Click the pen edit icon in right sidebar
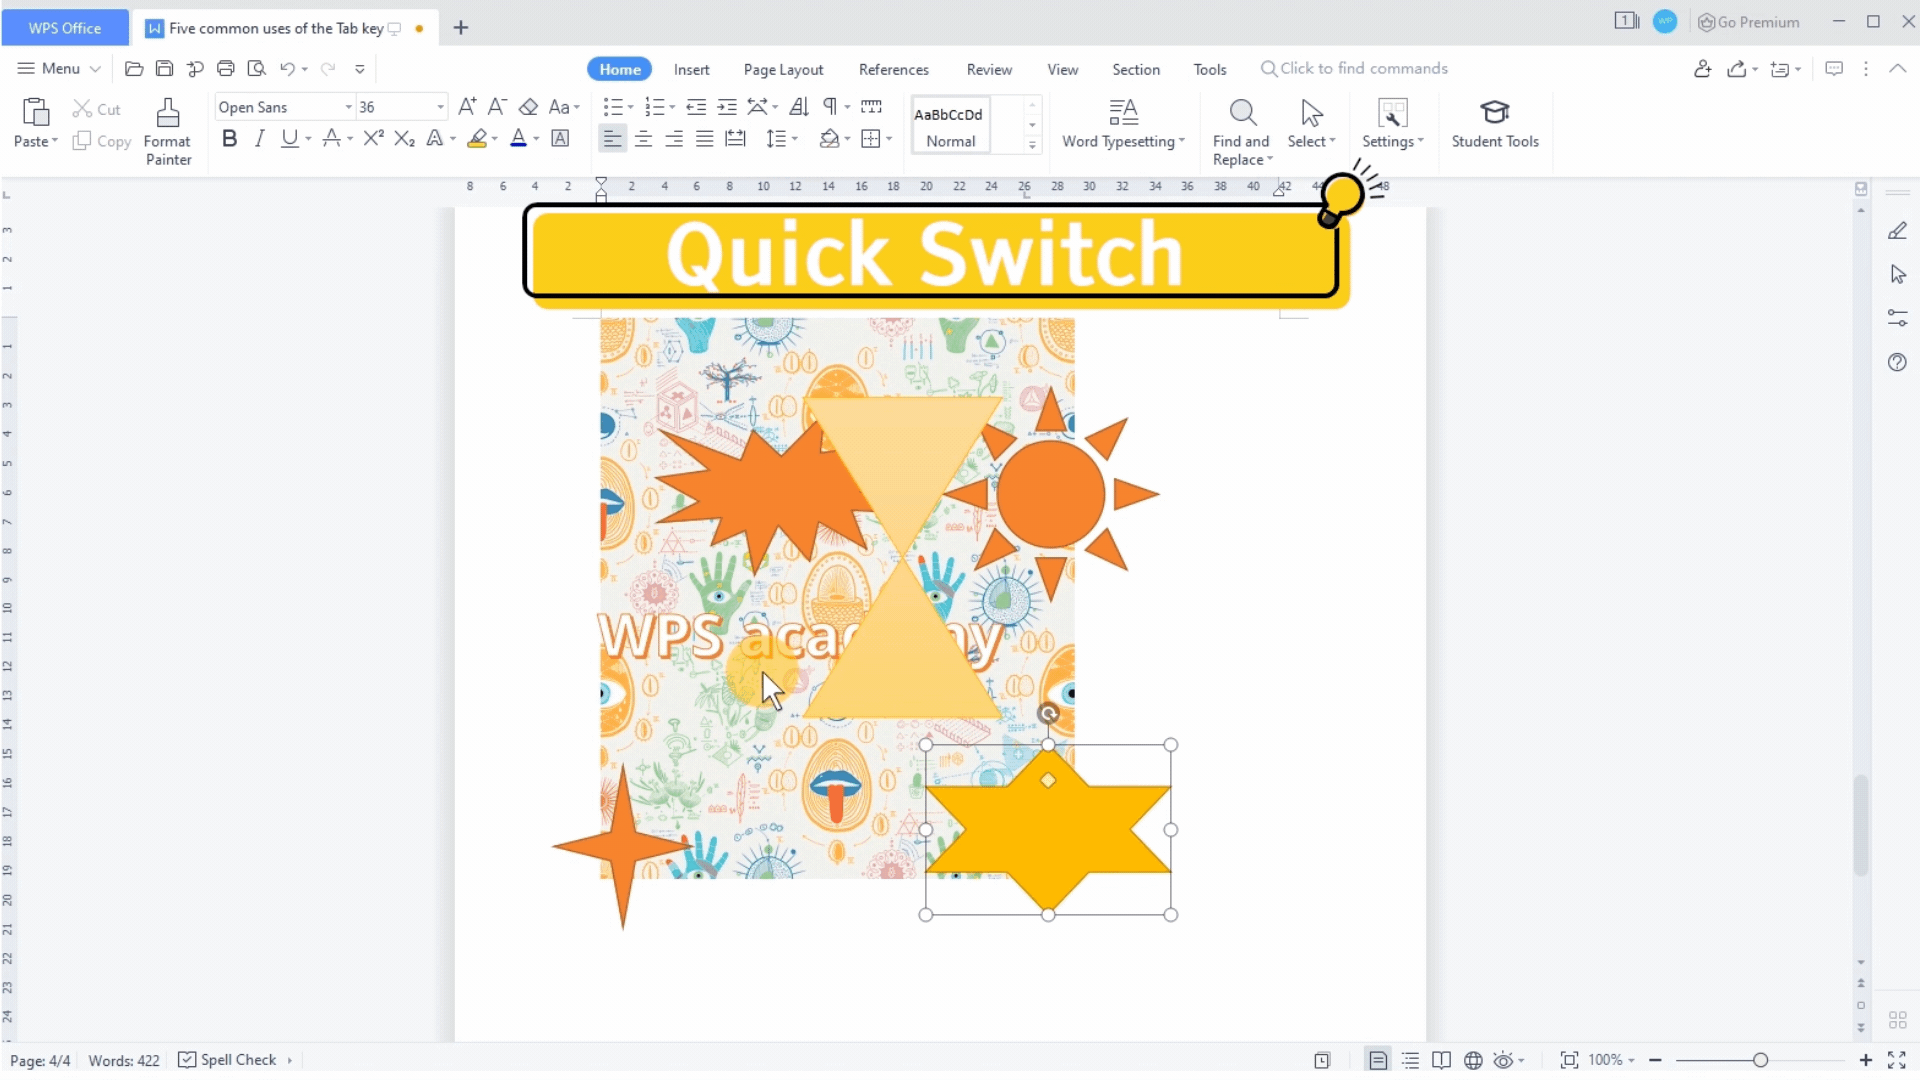Image resolution: width=1920 pixels, height=1080 pixels. (x=1897, y=231)
